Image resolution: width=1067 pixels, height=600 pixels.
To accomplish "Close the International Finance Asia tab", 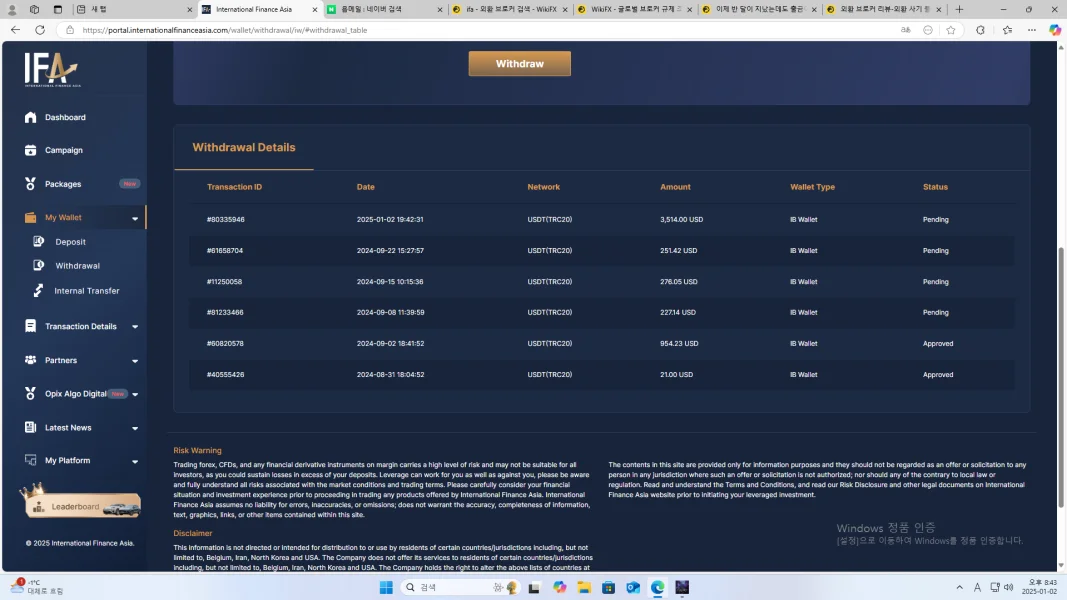I will pos(314,10).
